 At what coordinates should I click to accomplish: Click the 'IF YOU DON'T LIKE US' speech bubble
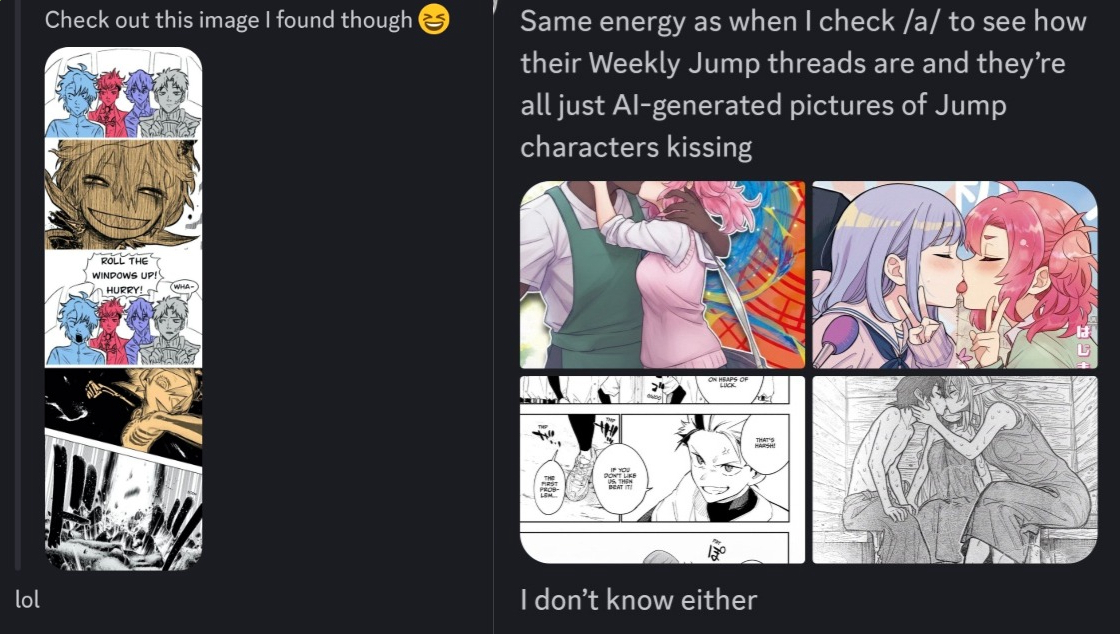(620, 479)
